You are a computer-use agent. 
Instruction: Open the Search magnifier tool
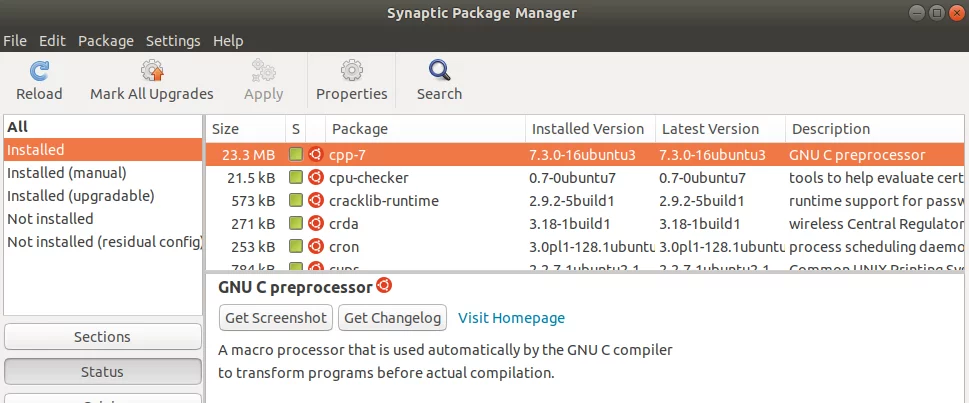(439, 71)
